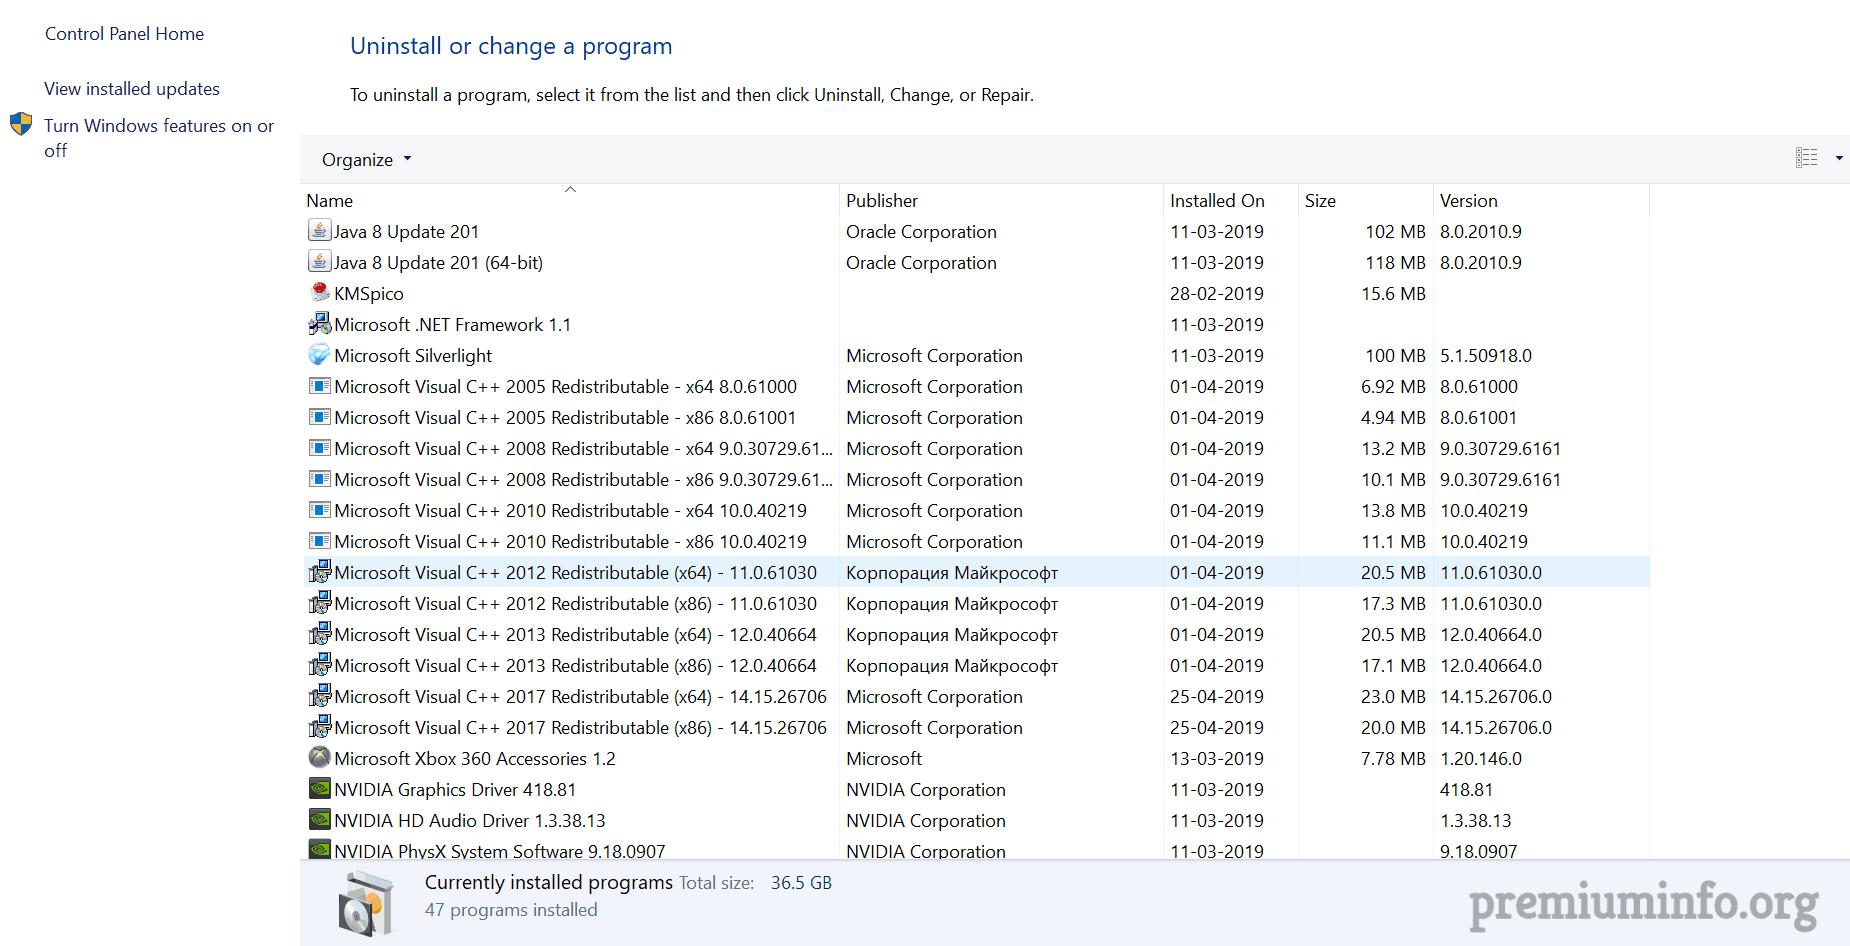Click the Java 8 Update 201 (64-bit) icon
The width and height of the screenshot is (1850, 946).
[x=319, y=261]
